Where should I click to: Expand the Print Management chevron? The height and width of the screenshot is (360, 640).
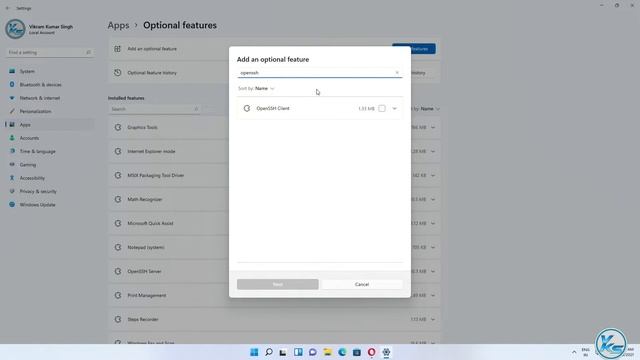[x=433, y=296]
